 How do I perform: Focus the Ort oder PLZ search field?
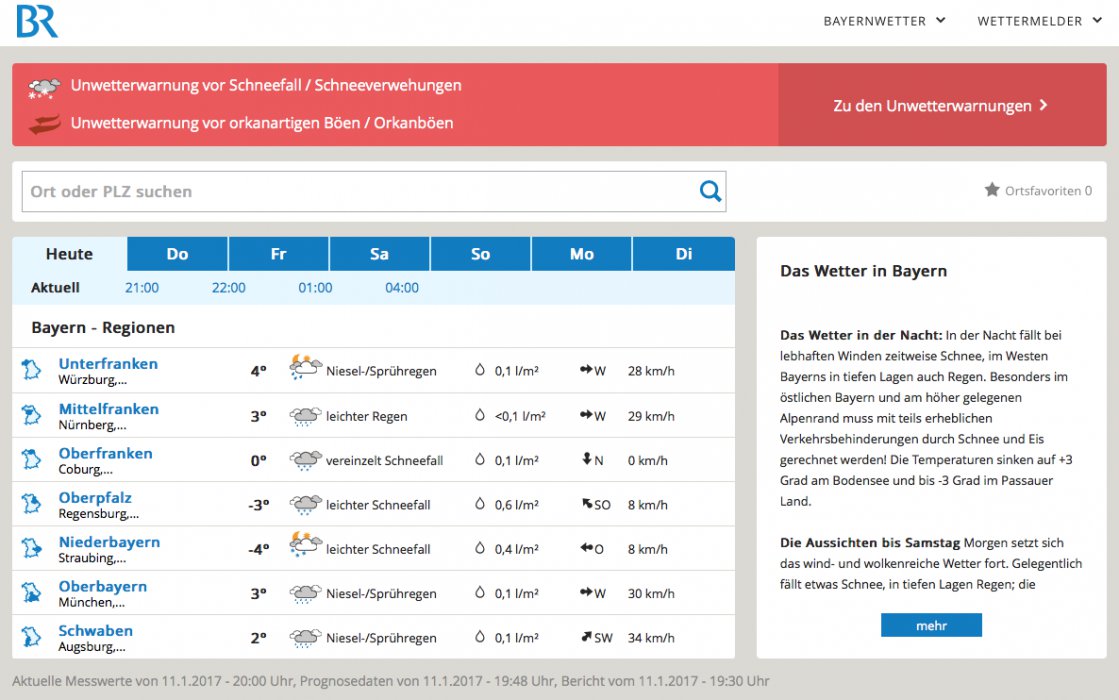360,191
